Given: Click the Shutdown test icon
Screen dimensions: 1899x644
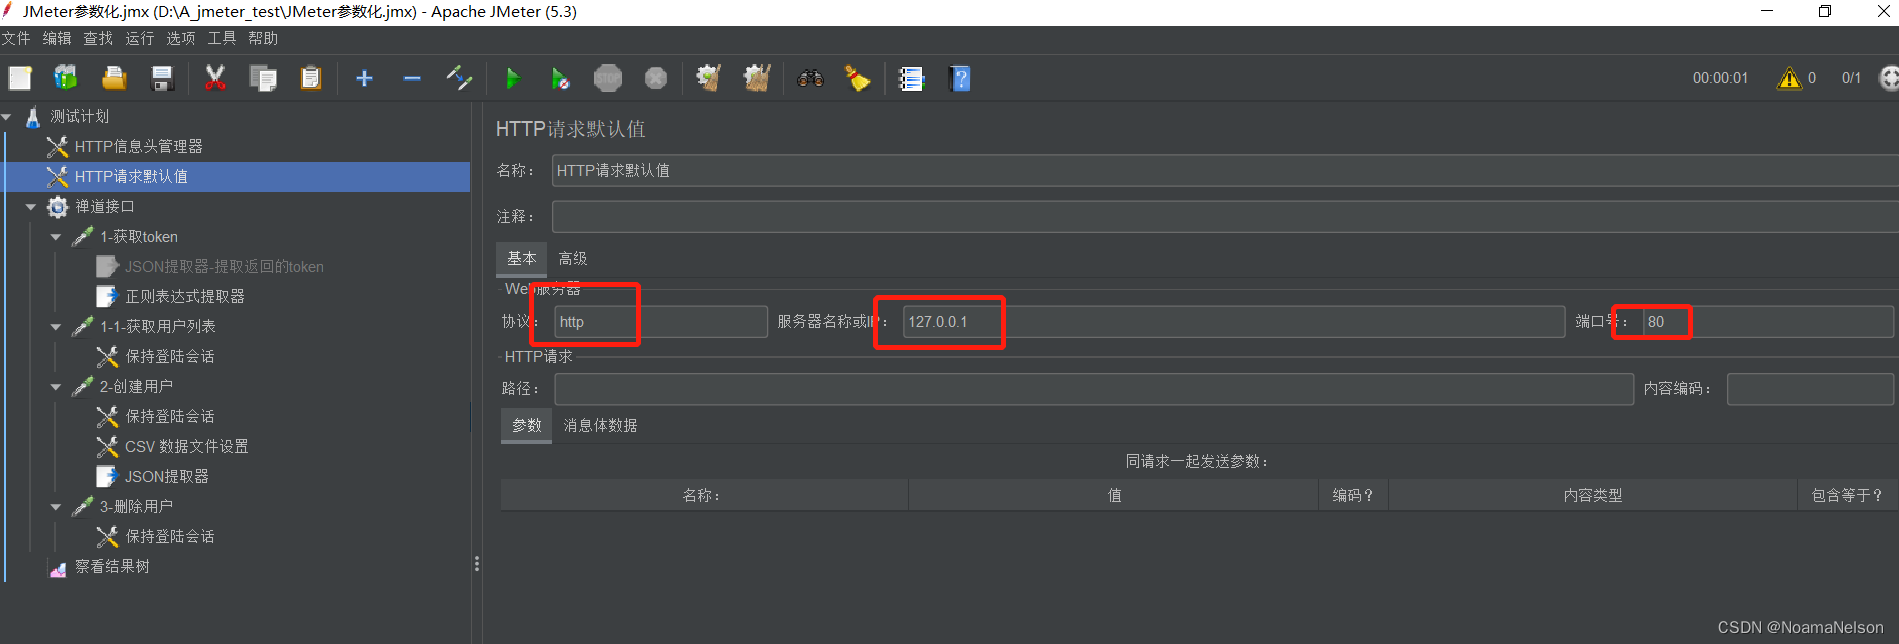Looking at the screenshot, I should click(656, 78).
